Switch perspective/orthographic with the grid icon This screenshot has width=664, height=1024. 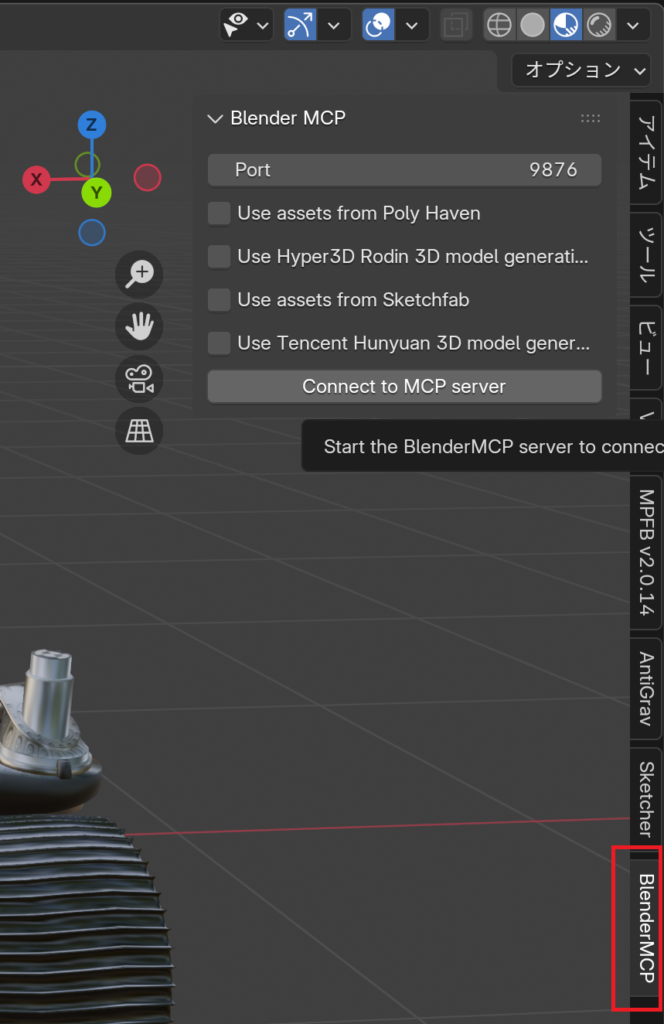click(139, 430)
